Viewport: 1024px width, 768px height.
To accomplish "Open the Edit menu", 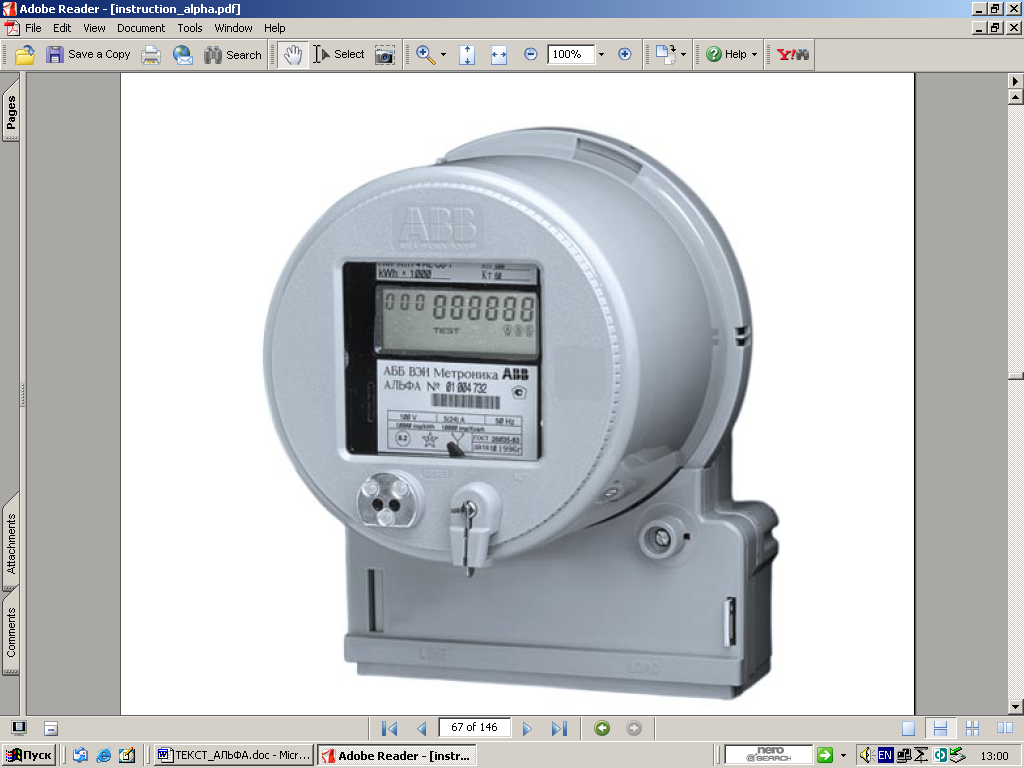I will pos(62,28).
